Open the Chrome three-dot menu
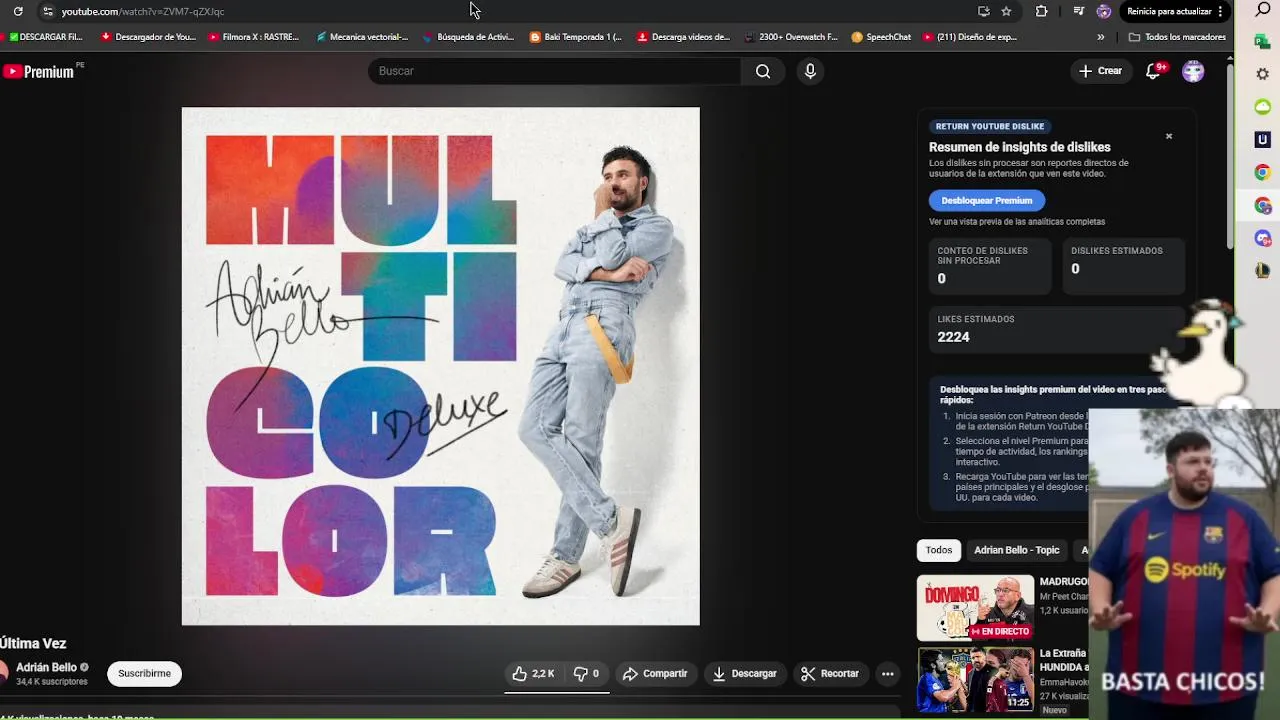The width and height of the screenshot is (1280, 720). click(x=1221, y=11)
